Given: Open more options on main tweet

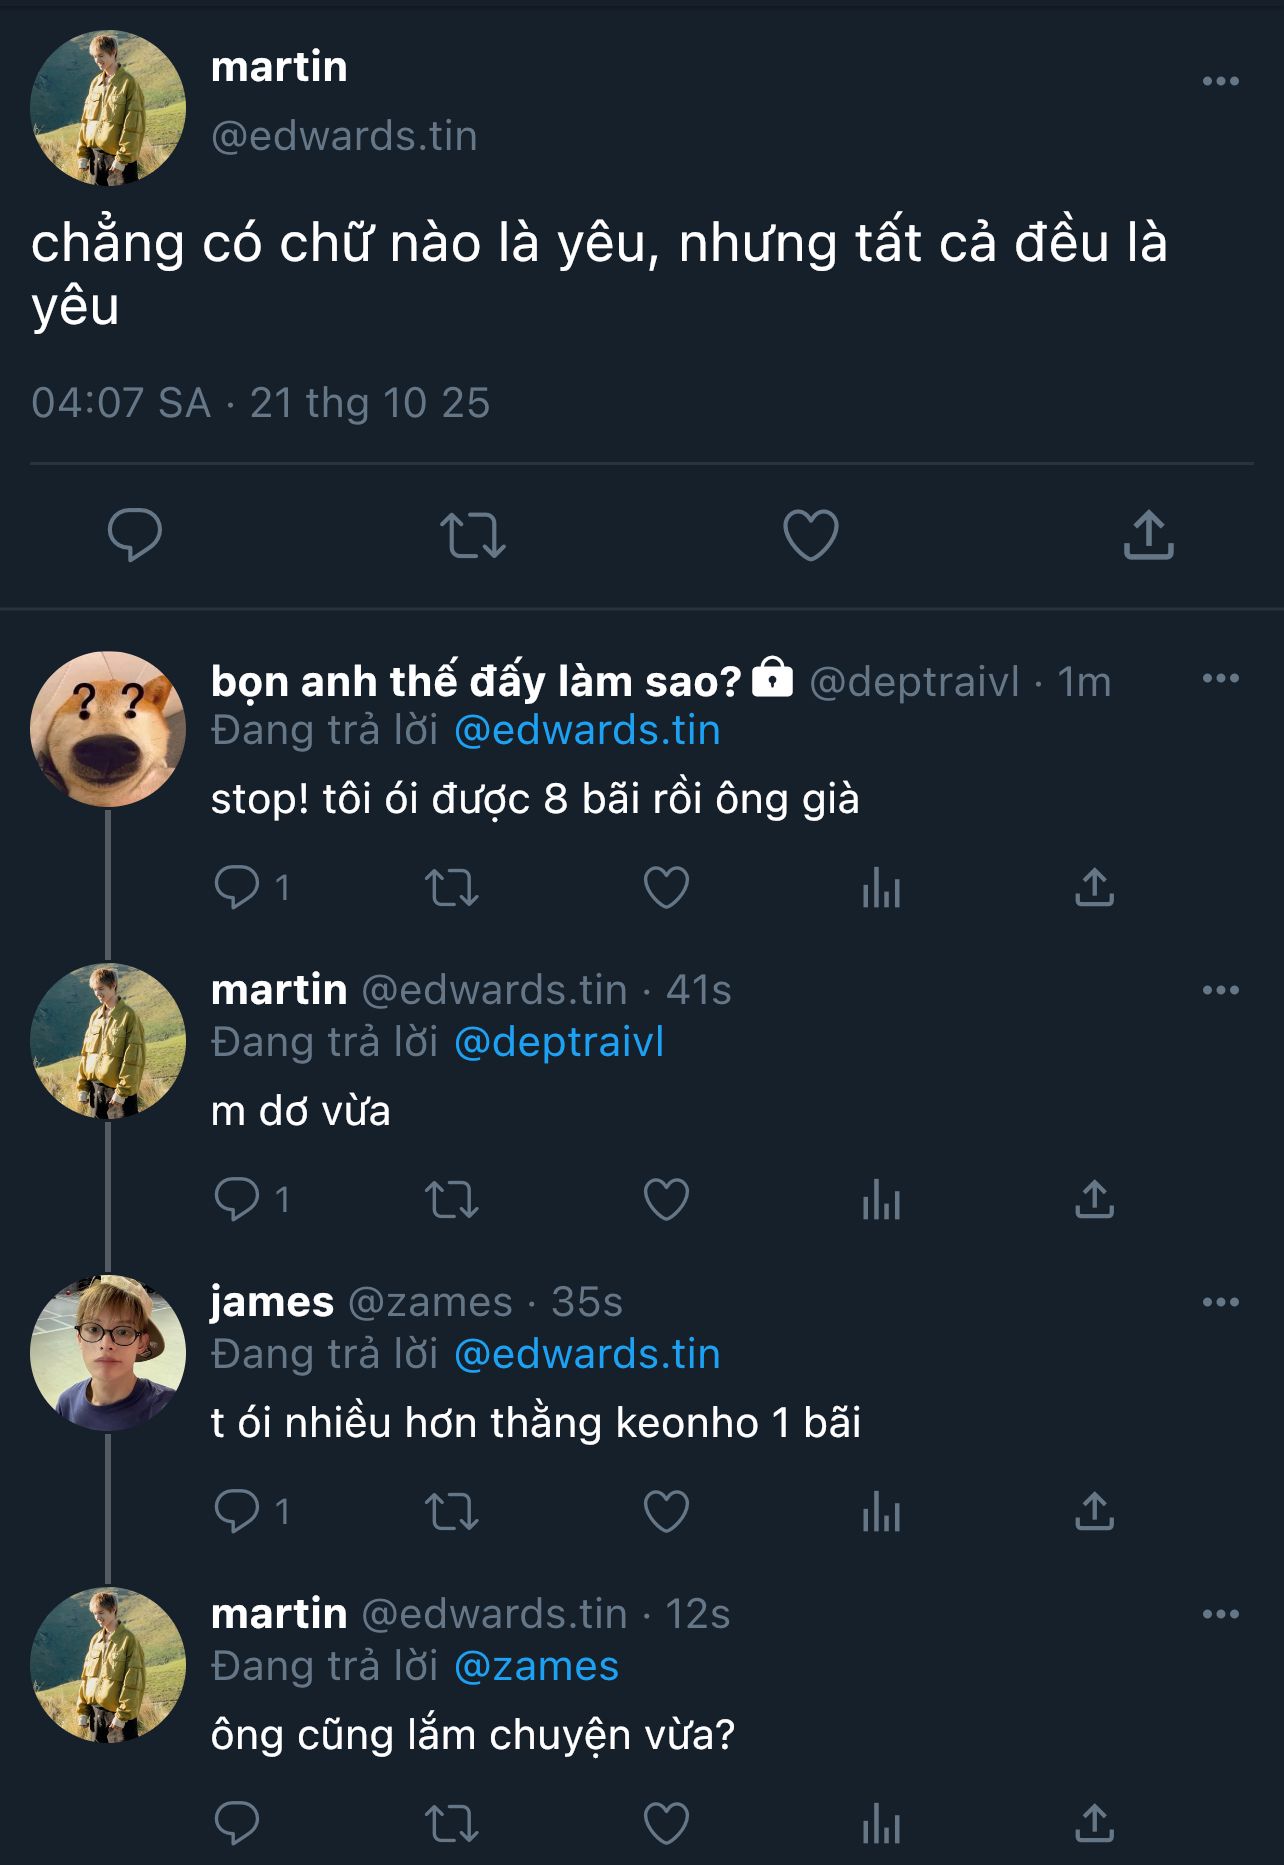Looking at the screenshot, I should (1220, 81).
